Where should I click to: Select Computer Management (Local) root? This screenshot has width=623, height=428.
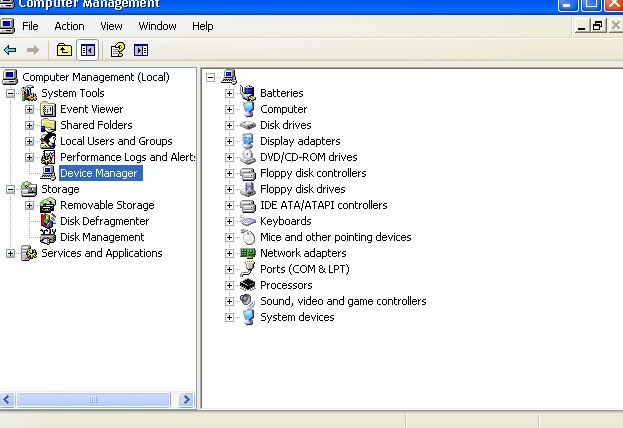(x=96, y=77)
